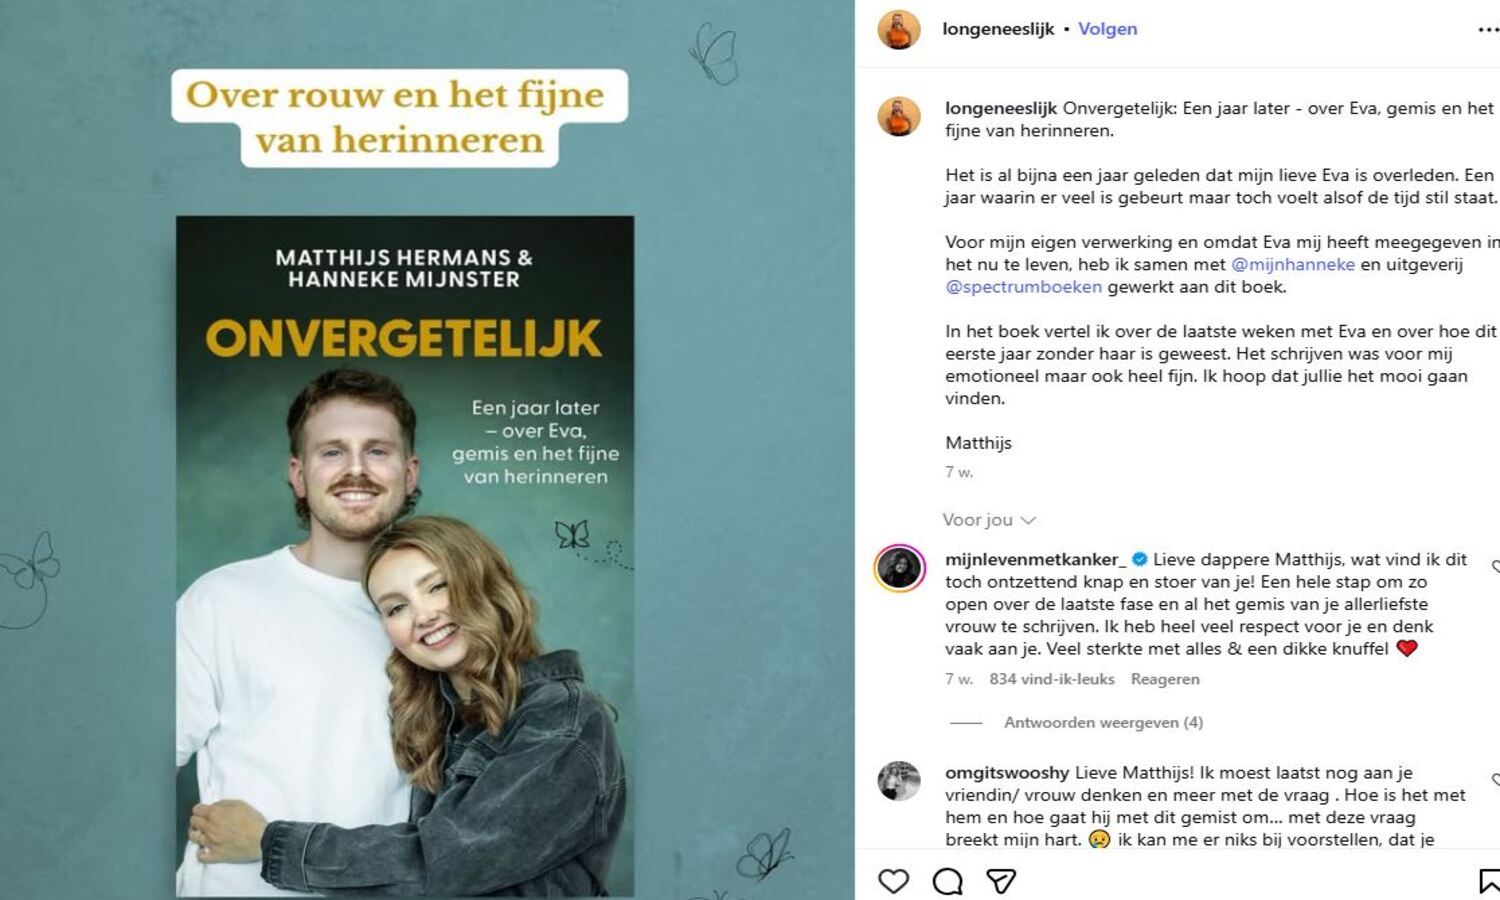Open the three-dot more options menu
The width and height of the screenshot is (1500, 900).
tap(1488, 30)
